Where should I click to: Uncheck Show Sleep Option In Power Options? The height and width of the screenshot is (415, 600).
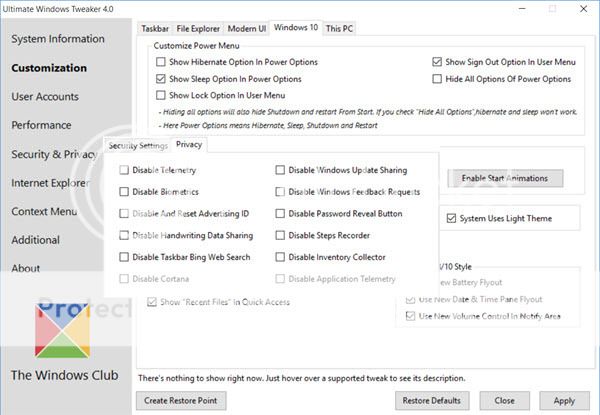[162, 78]
